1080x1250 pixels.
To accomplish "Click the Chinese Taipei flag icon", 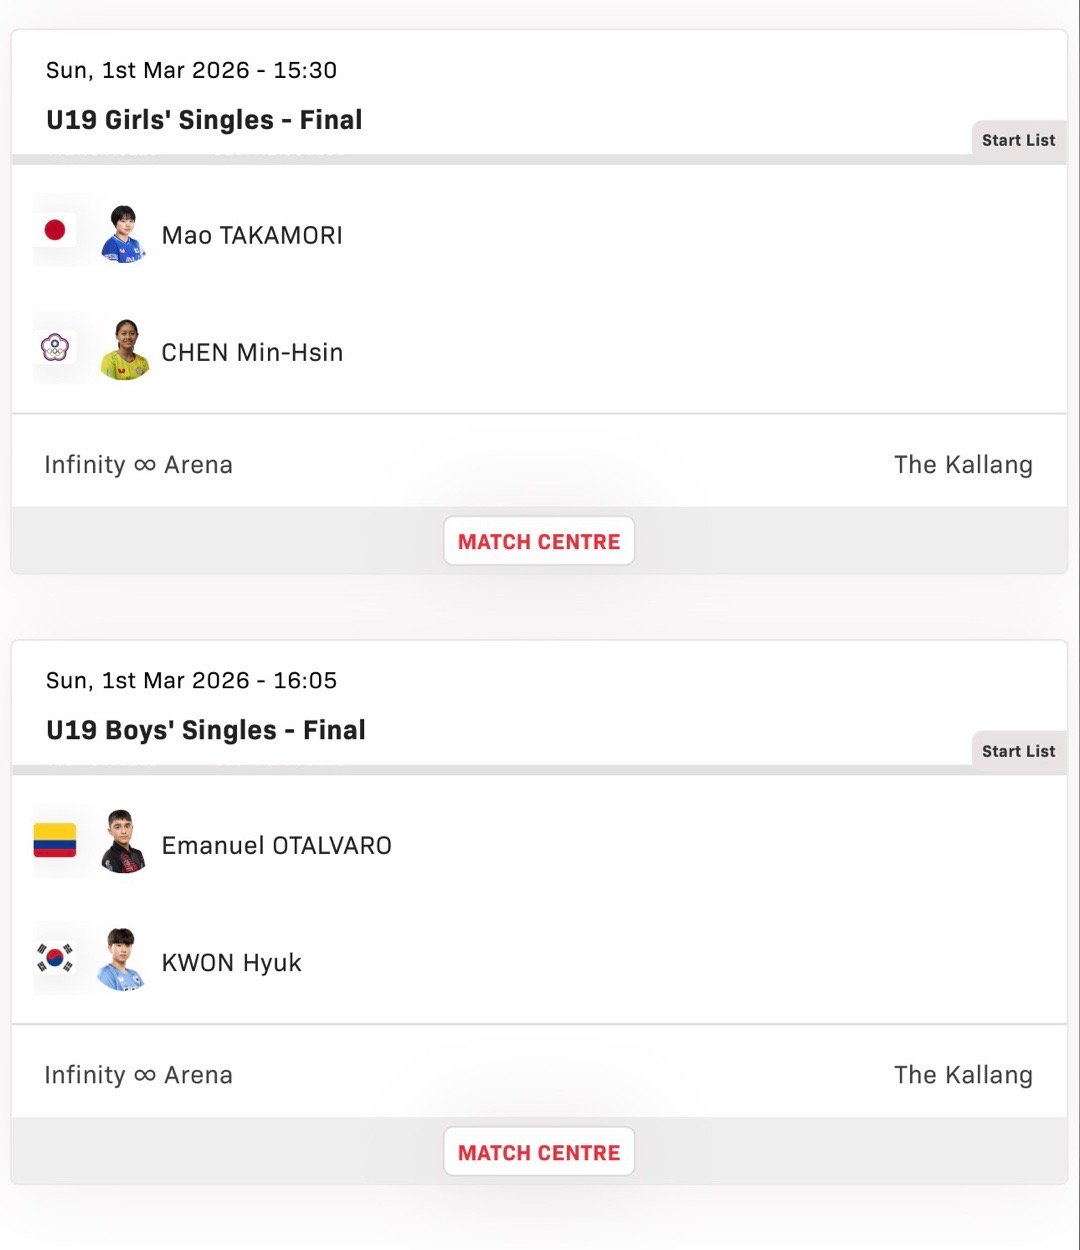I will click(55, 348).
